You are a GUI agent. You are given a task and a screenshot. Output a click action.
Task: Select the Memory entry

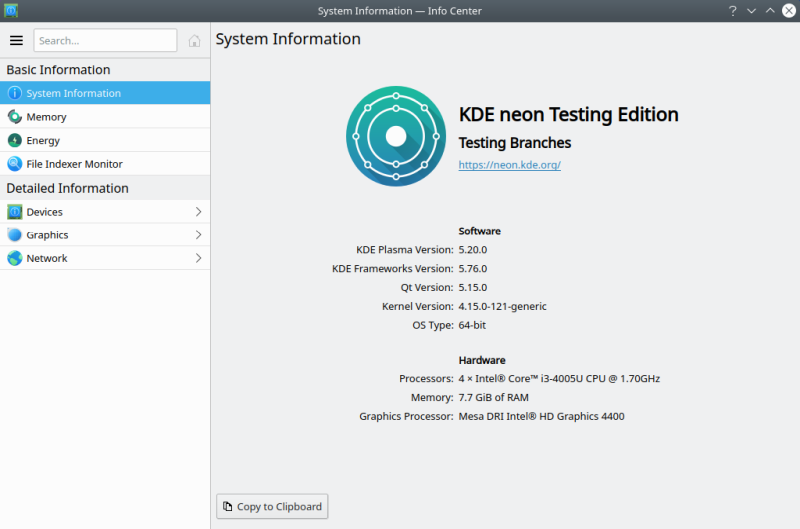click(47, 117)
